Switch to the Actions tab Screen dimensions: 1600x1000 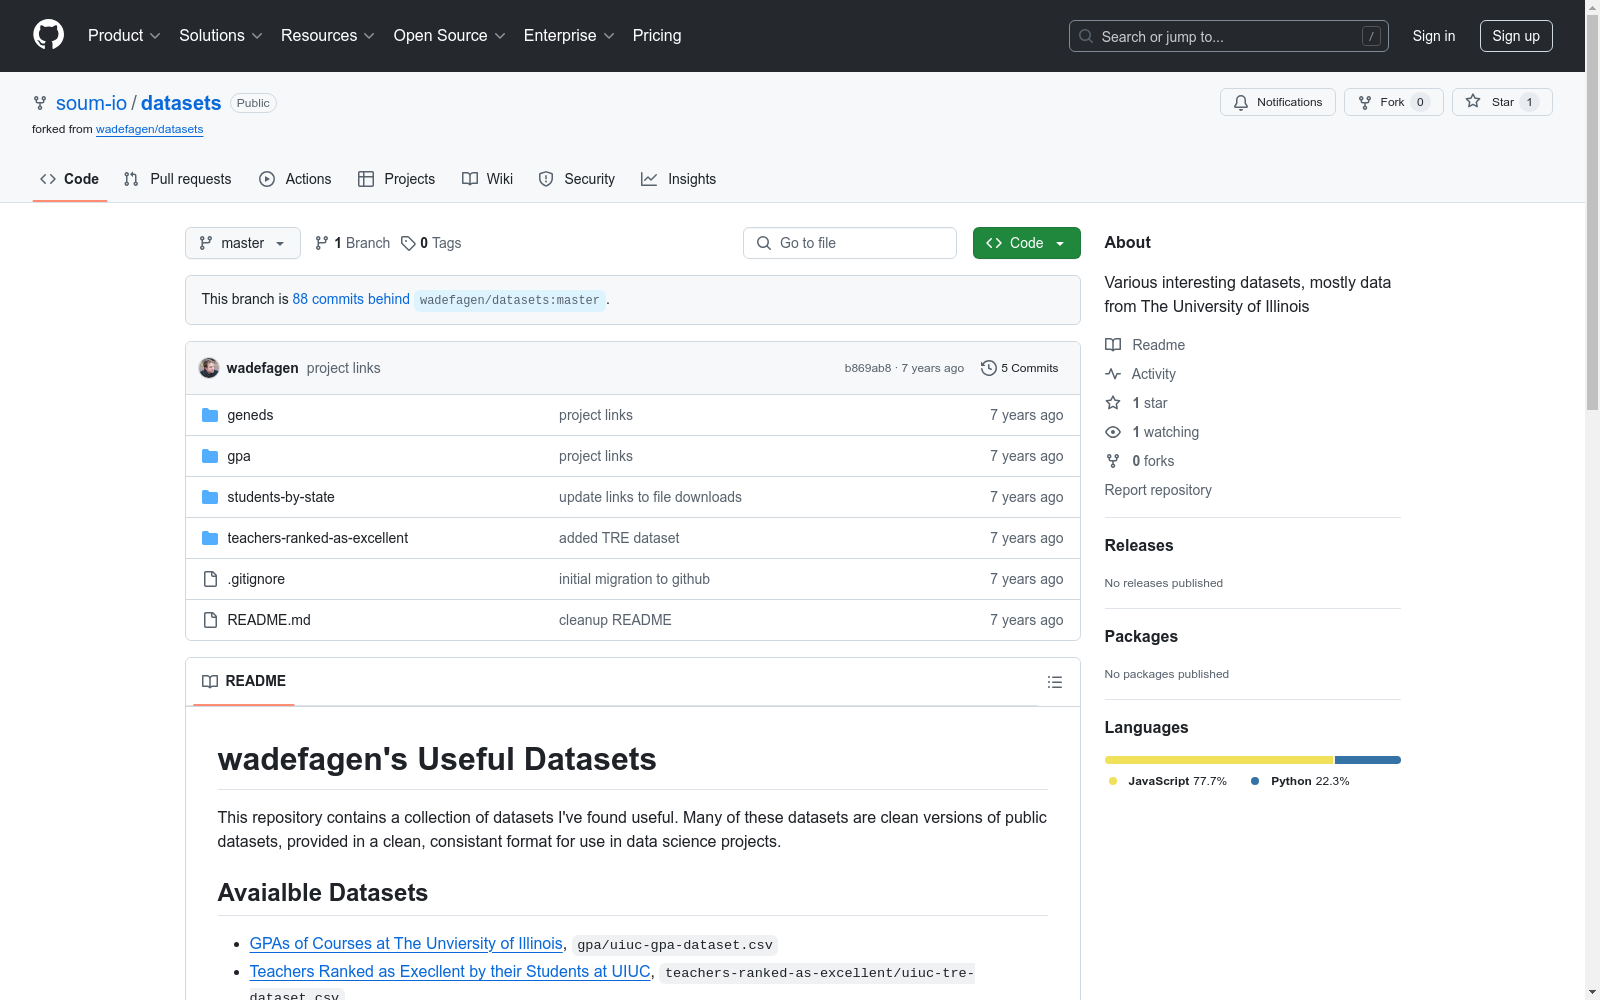point(295,179)
